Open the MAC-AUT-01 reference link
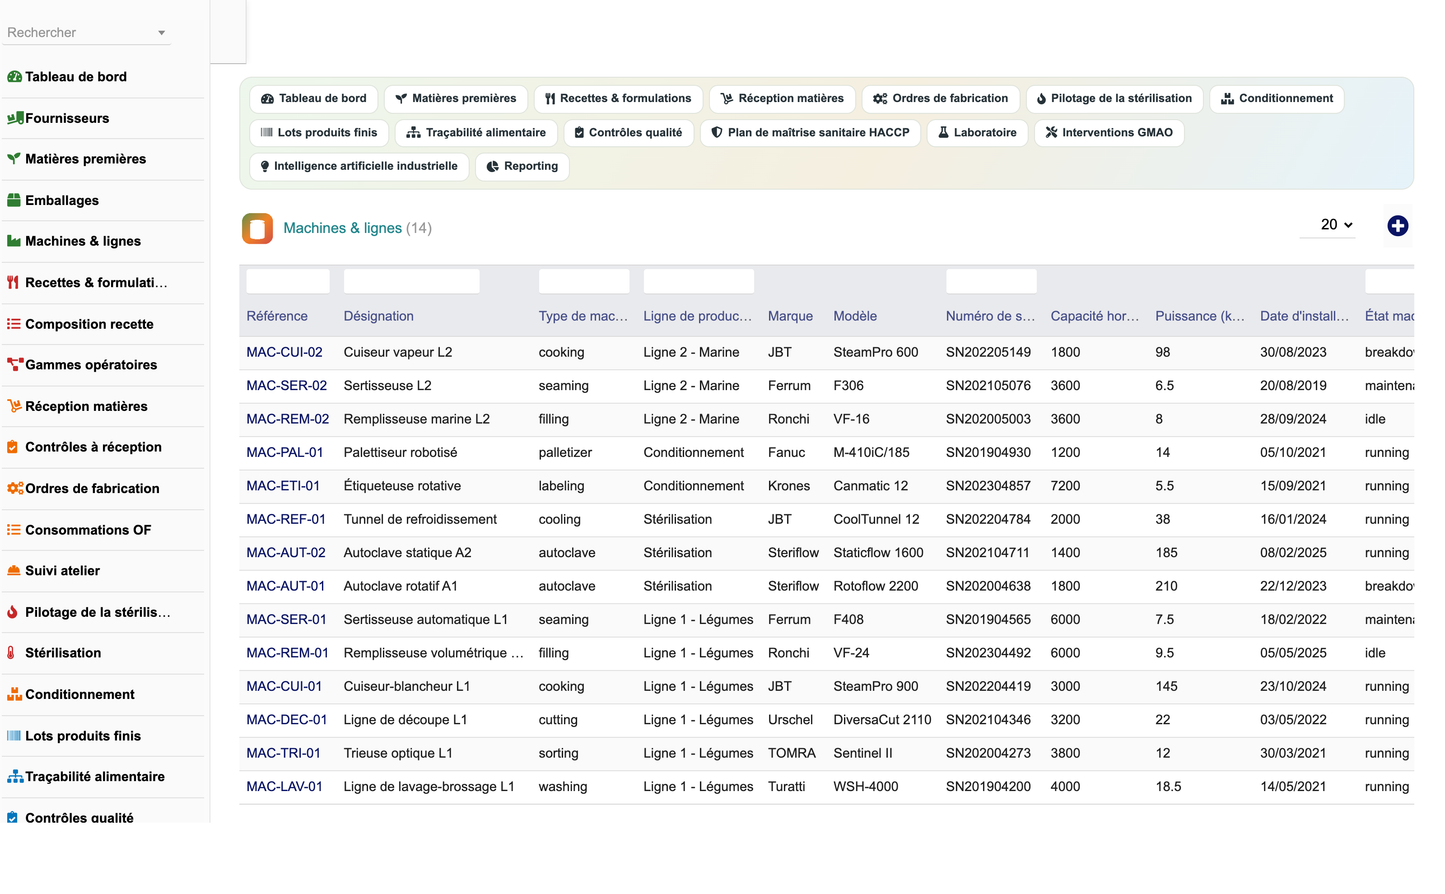This screenshot has height=894, width=1445. [286, 587]
